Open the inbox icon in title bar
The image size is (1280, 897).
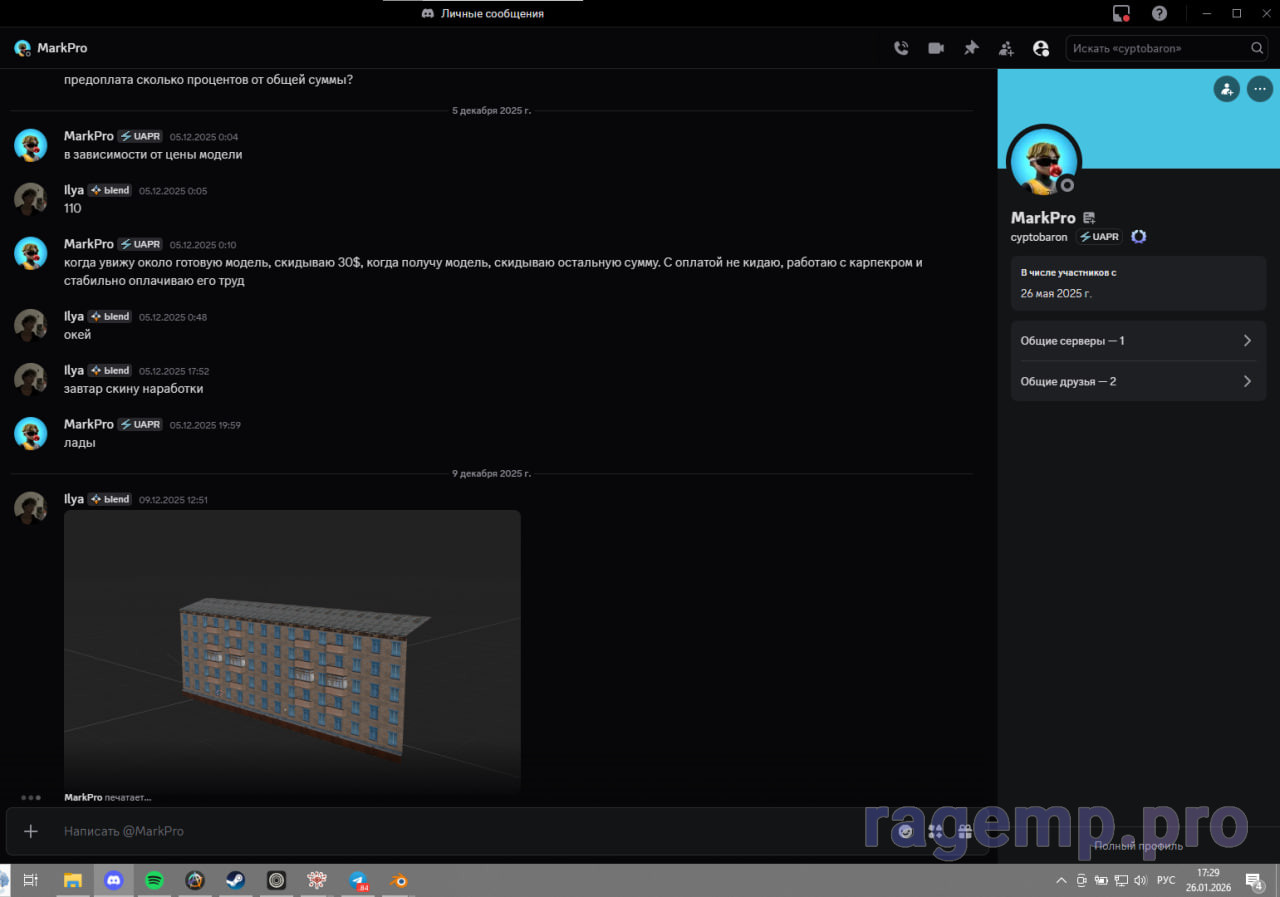click(x=1121, y=13)
